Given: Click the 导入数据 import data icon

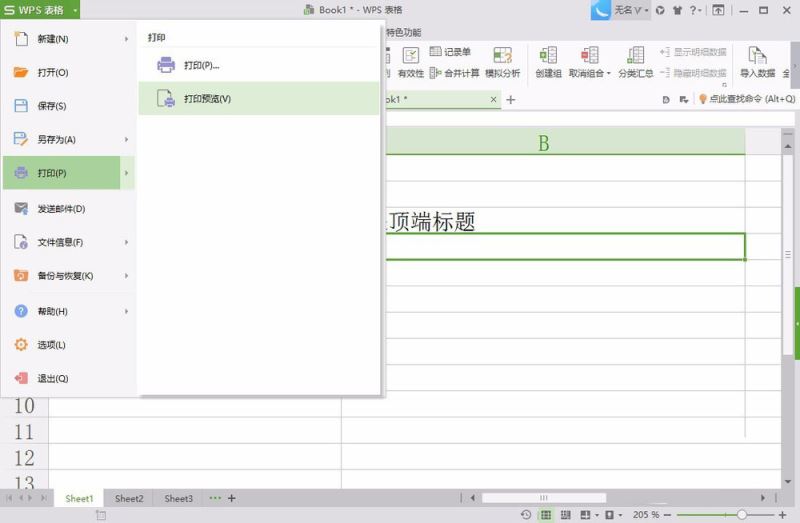Looking at the screenshot, I should (x=758, y=55).
